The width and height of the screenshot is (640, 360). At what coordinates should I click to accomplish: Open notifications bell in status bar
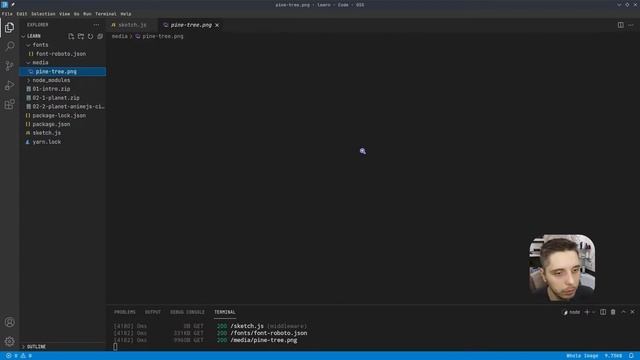click(631, 356)
